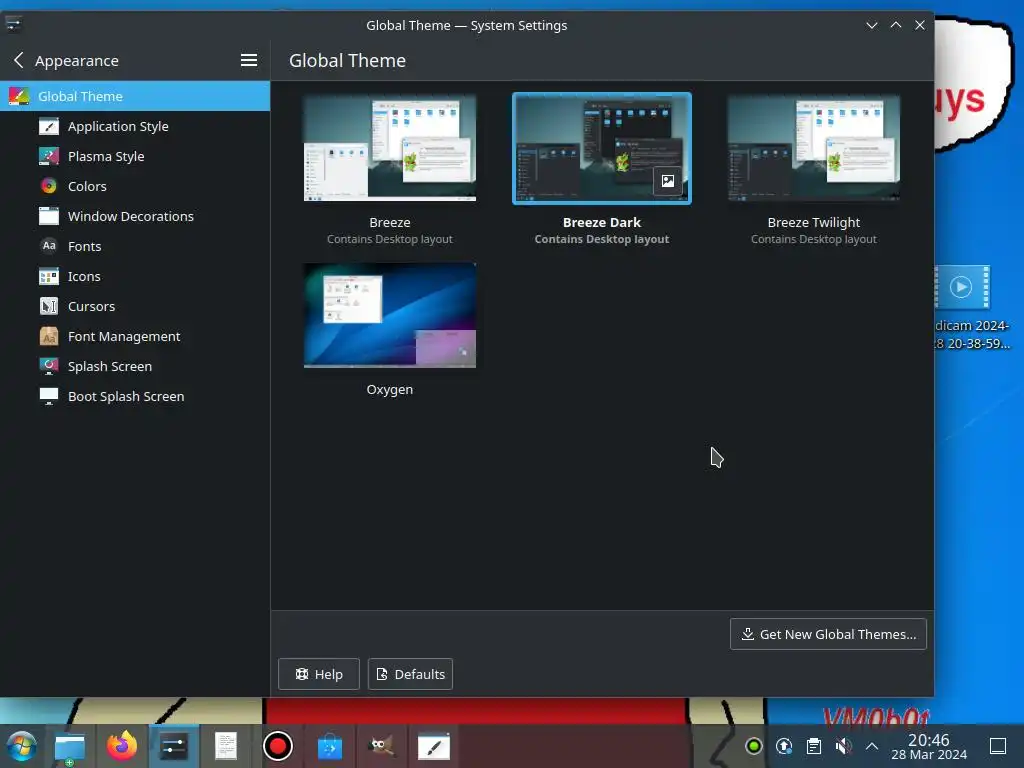Open the Colors settings page
The image size is (1024, 768).
coord(135,186)
